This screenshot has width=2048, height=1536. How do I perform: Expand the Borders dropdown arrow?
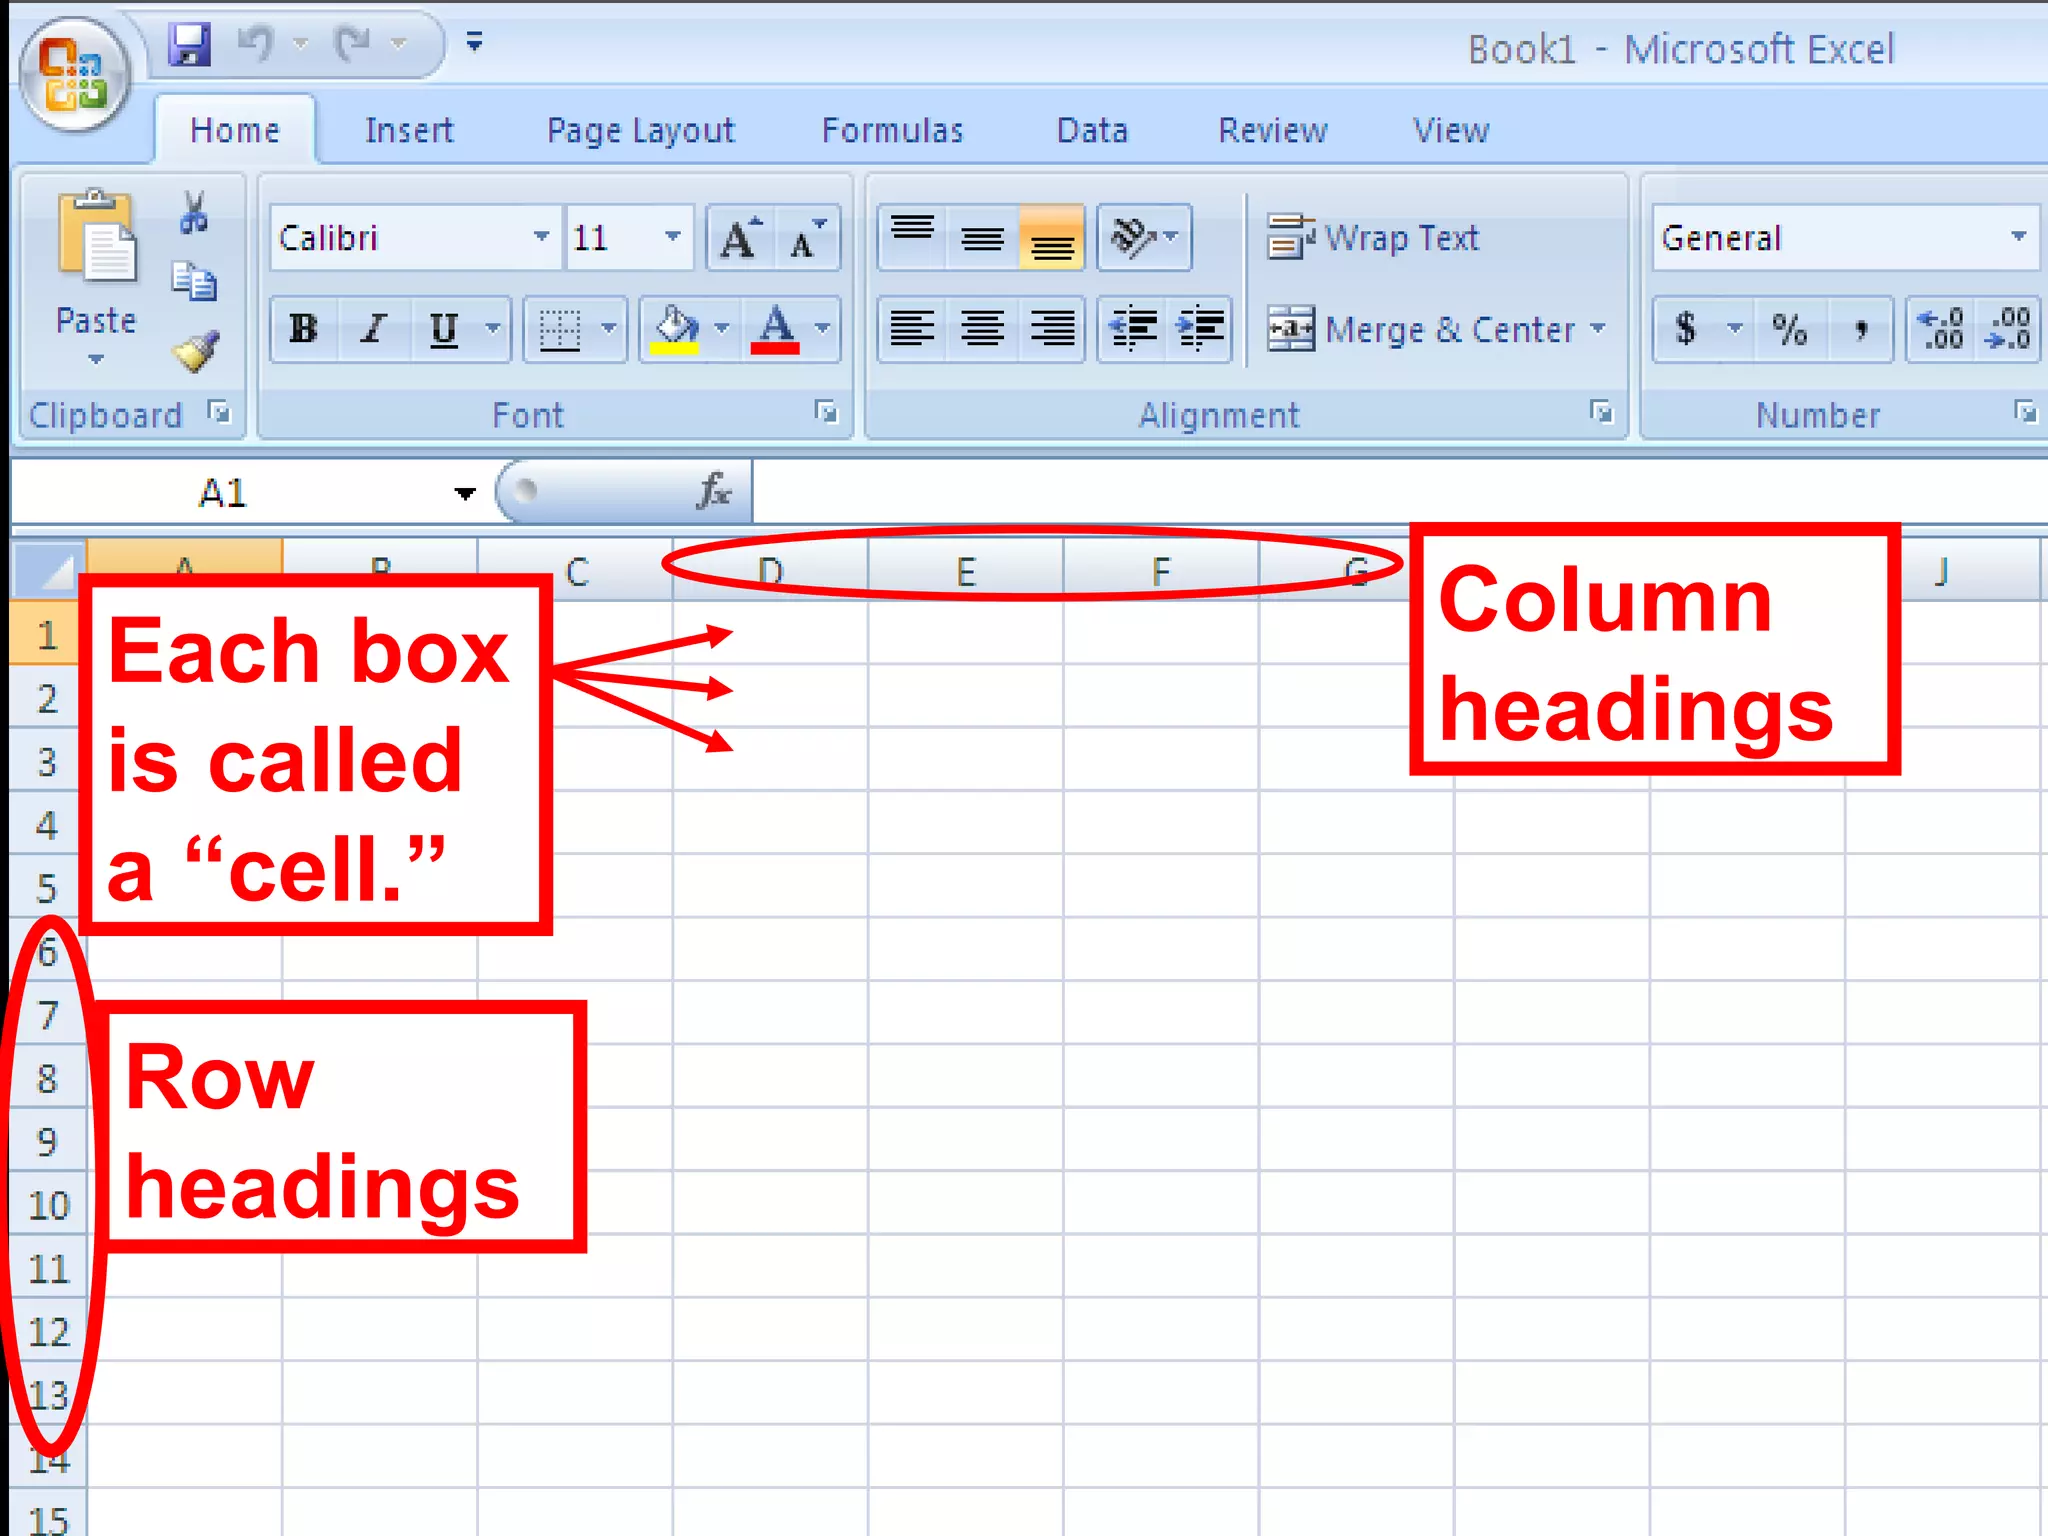tap(609, 328)
